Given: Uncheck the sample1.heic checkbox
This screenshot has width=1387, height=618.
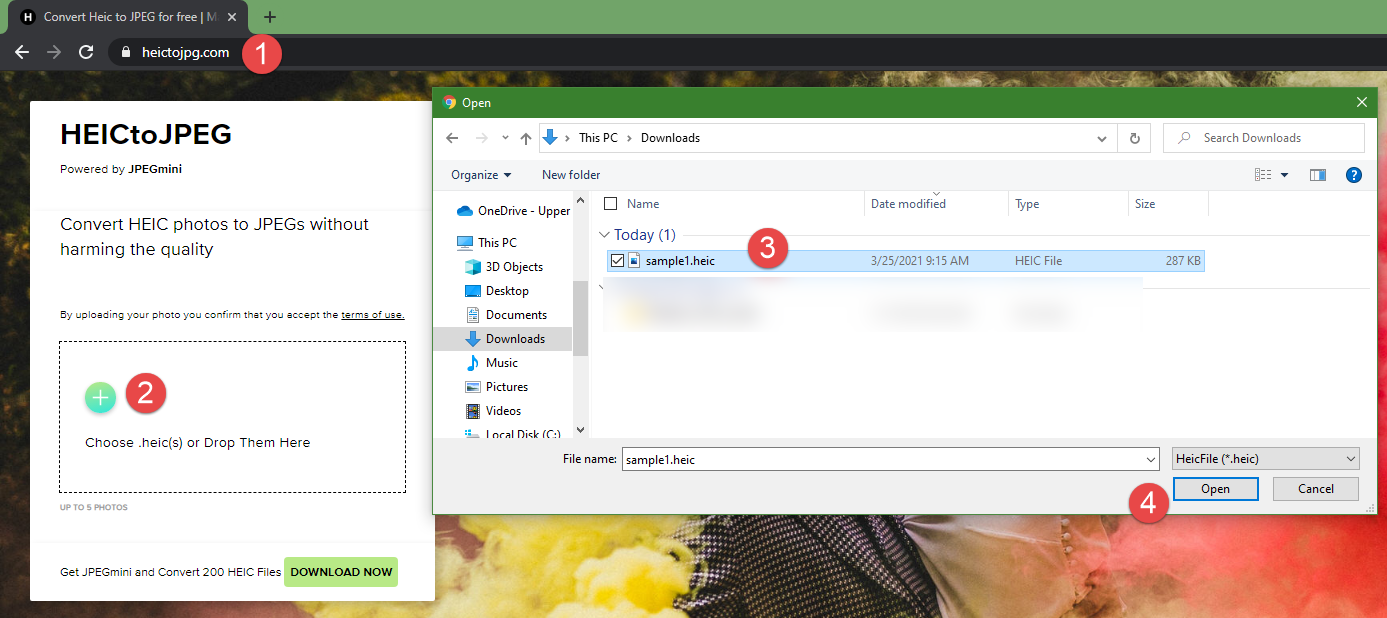Looking at the screenshot, I should tap(616, 261).
